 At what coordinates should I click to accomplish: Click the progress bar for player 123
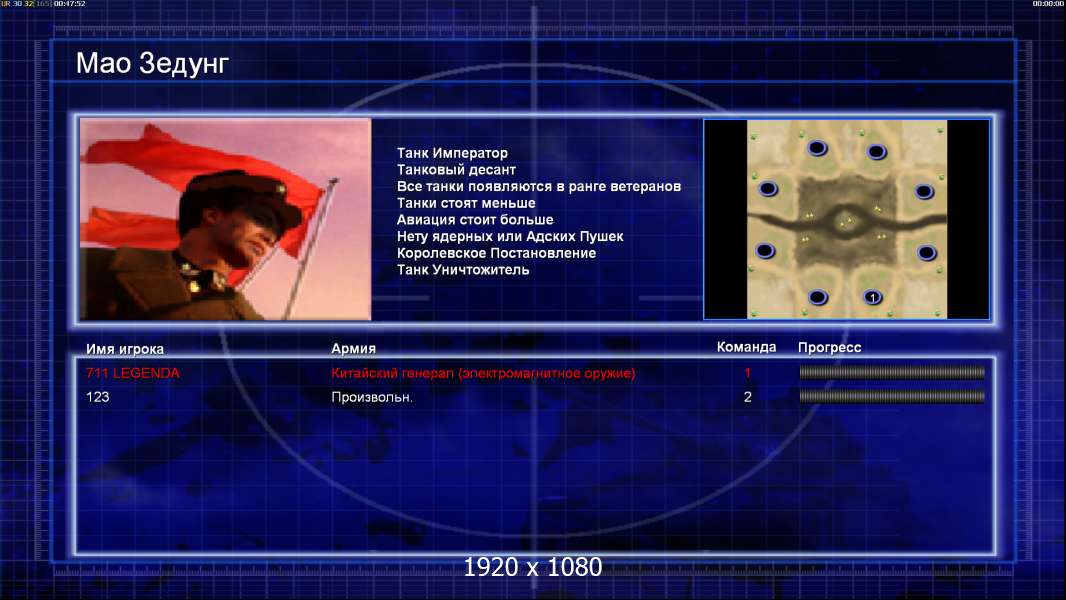click(x=892, y=396)
